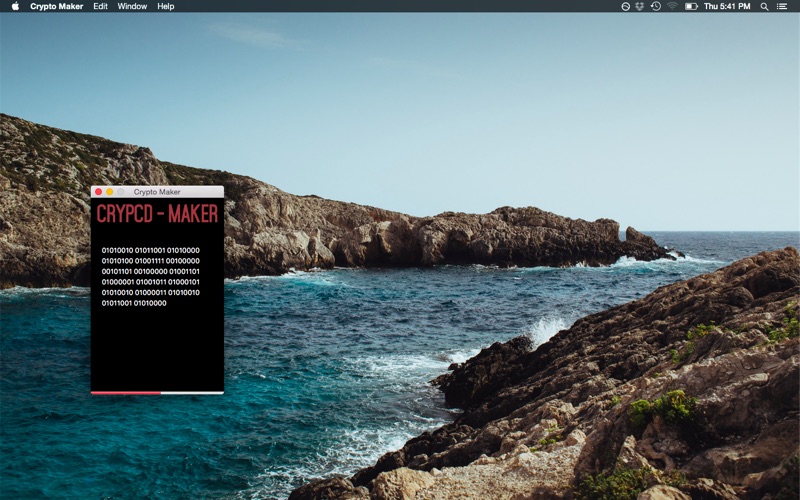Viewport: 800px width, 500px height.
Task: Open the Apple menu
Action: click(x=15, y=6)
